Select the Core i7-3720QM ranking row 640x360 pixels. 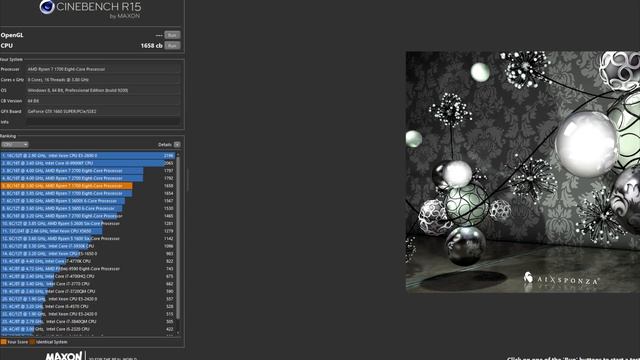(x=88, y=291)
